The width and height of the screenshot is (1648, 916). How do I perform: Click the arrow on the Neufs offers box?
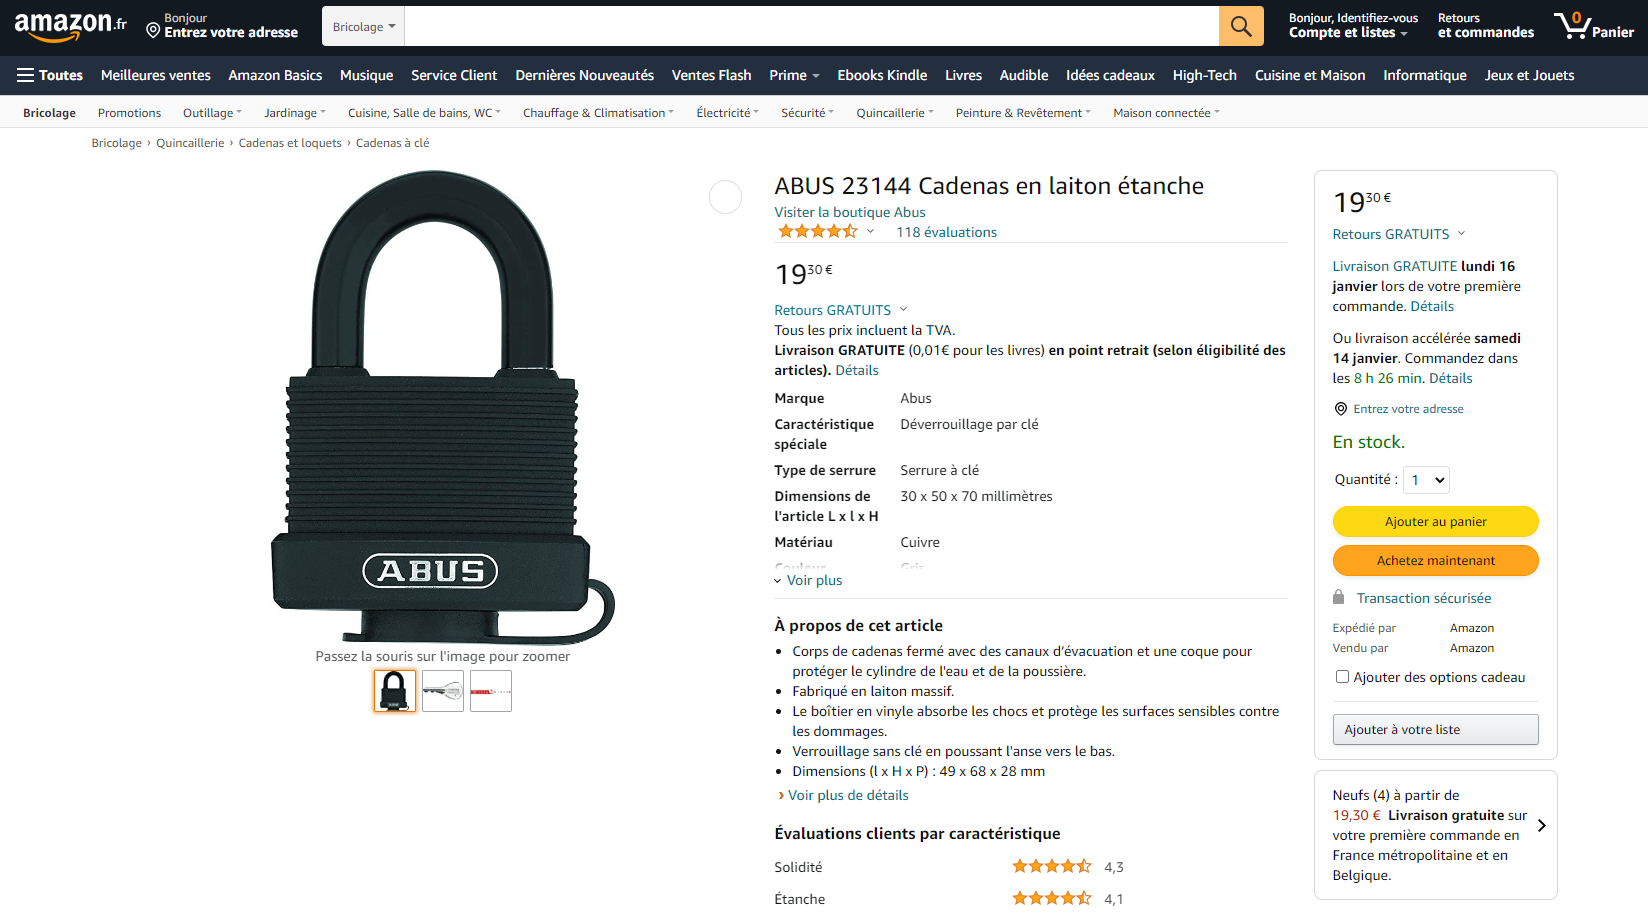(x=1541, y=826)
